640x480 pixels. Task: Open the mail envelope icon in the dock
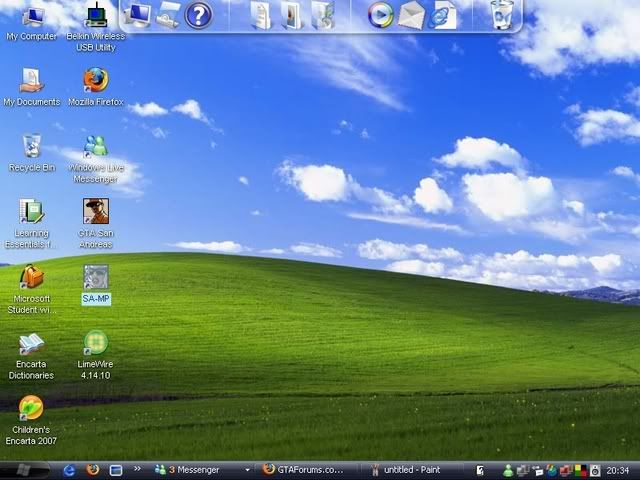click(411, 16)
